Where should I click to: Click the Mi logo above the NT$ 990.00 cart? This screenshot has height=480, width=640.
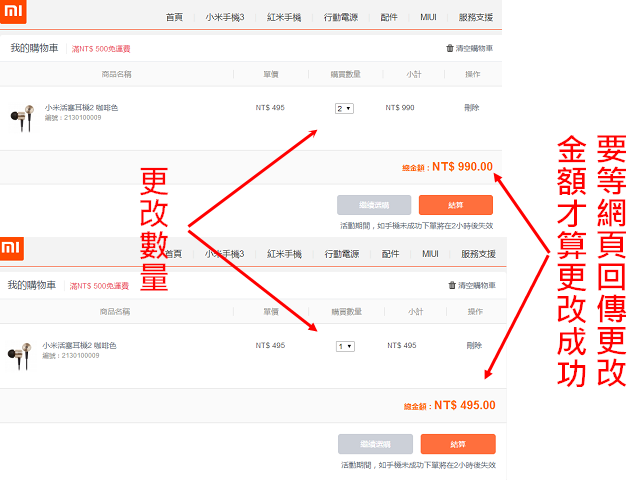13,11
